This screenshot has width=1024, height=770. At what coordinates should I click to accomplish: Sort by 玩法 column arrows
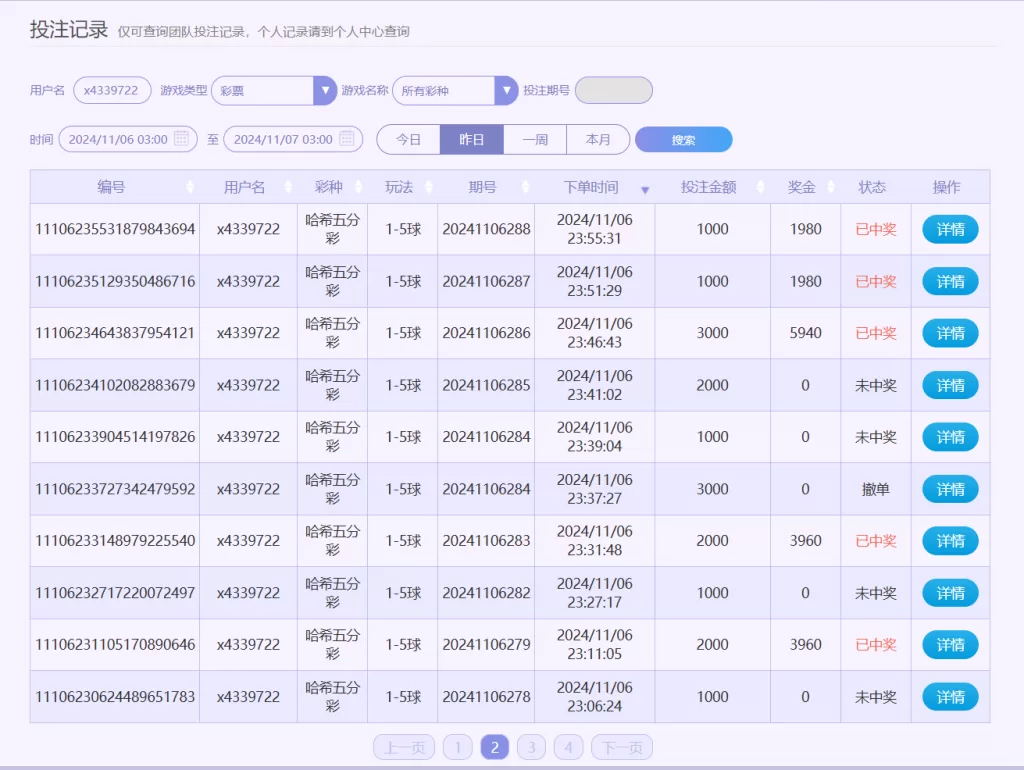(x=428, y=187)
